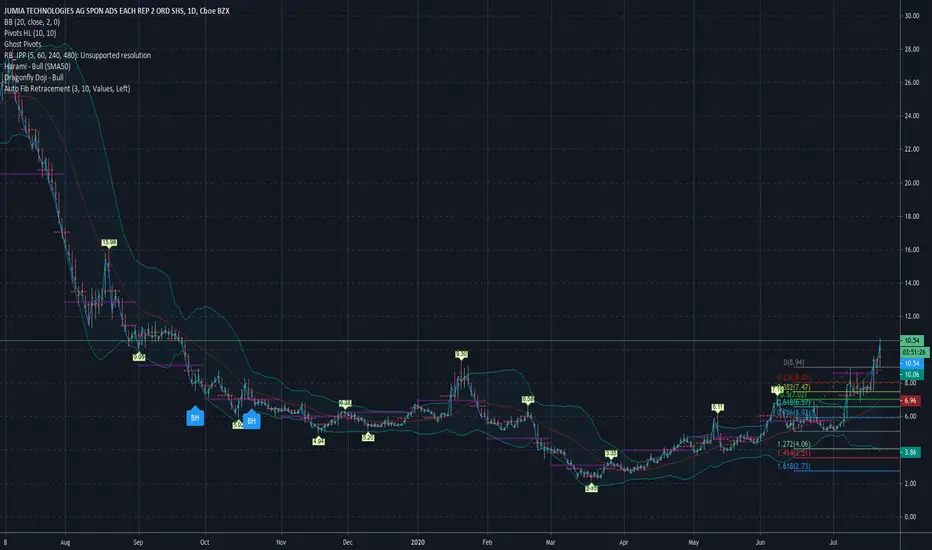932x550 pixels.
Task: Click the red 6.96 price axis label
Action: coord(911,401)
